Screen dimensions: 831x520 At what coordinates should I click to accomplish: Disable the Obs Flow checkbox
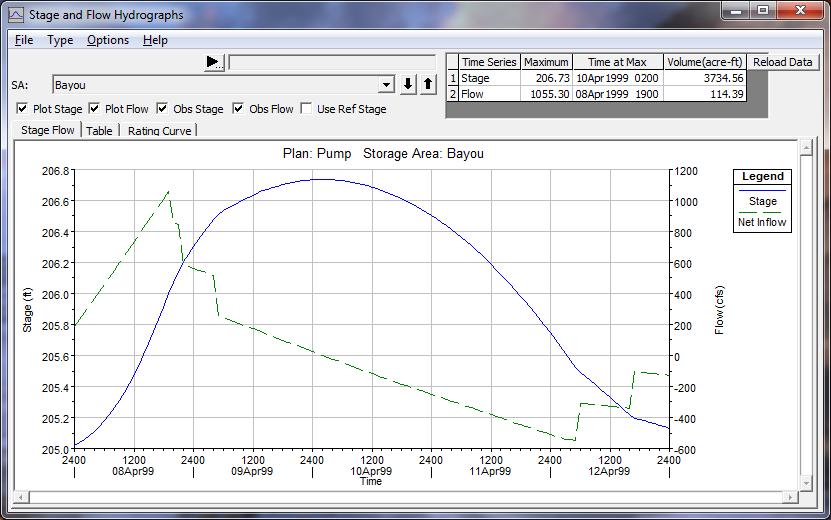pyautogui.click(x=239, y=109)
